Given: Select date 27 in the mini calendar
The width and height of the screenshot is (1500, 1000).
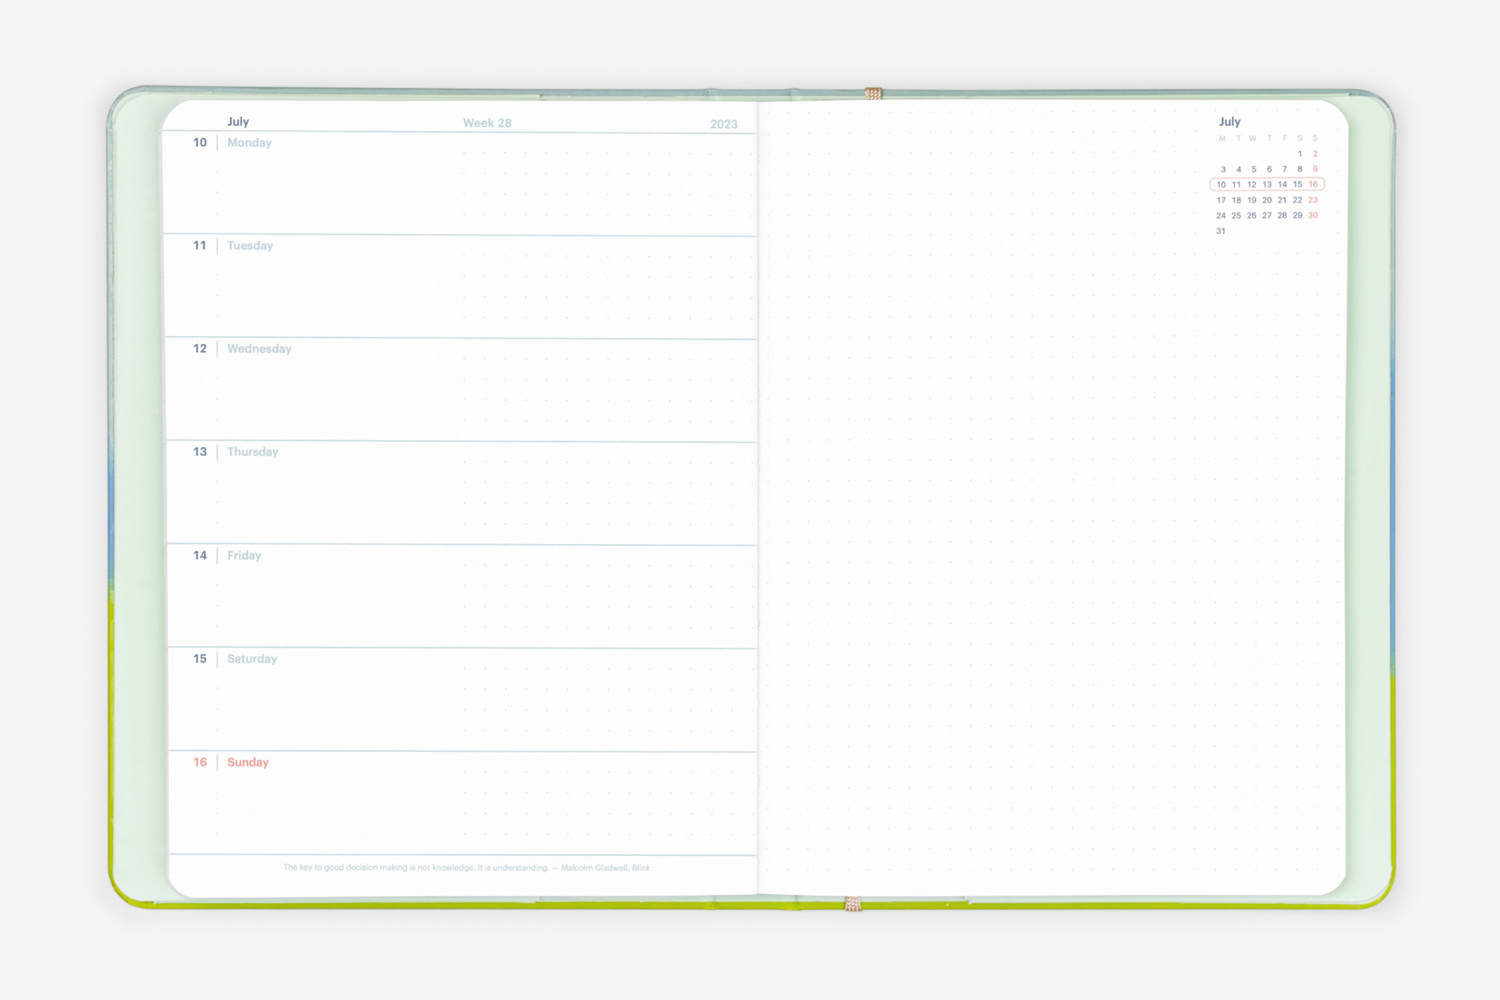Looking at the screenshot, I should tap(1267, 215).
